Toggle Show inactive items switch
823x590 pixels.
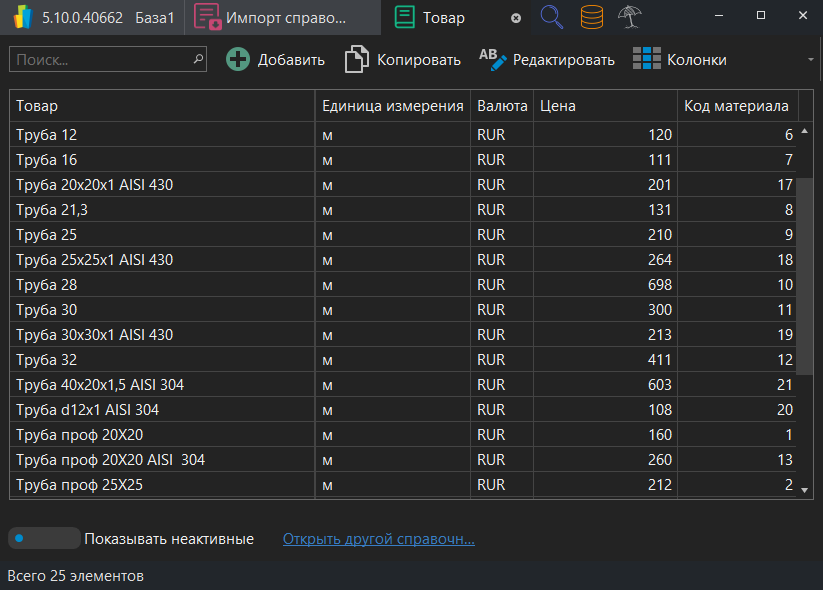(x=43, y=538)
